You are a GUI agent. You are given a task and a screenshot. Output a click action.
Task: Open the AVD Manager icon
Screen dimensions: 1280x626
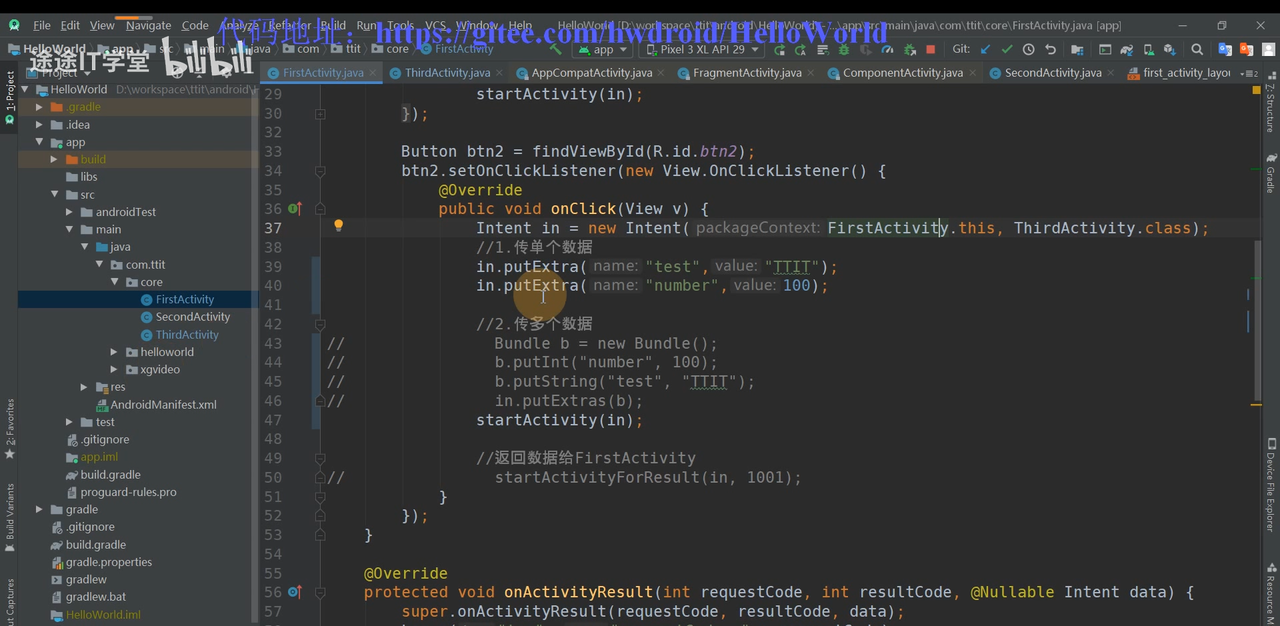click(x=1148, y=49)
